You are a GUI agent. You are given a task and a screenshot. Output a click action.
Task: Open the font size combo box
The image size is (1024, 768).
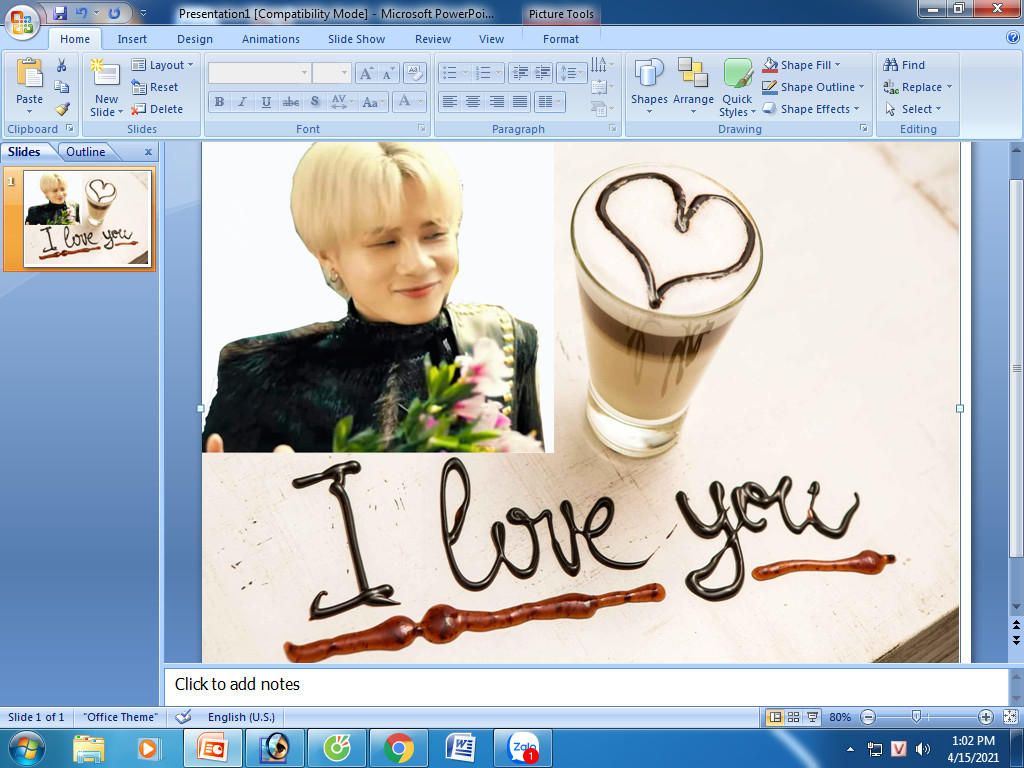point(332,72)
